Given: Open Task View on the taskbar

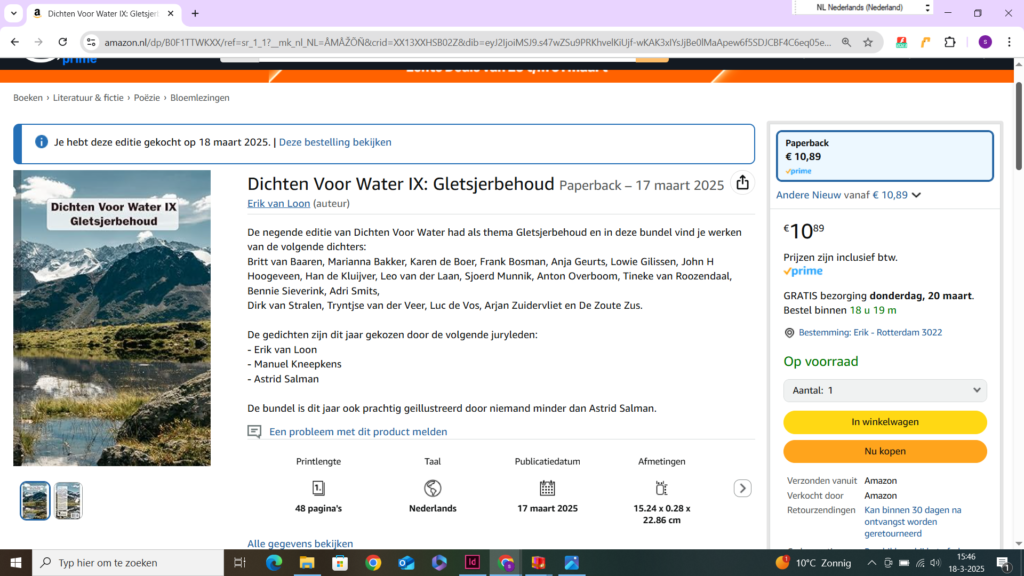Looking at the screenshot, I should pyautogui.click(x=240, y=562).
